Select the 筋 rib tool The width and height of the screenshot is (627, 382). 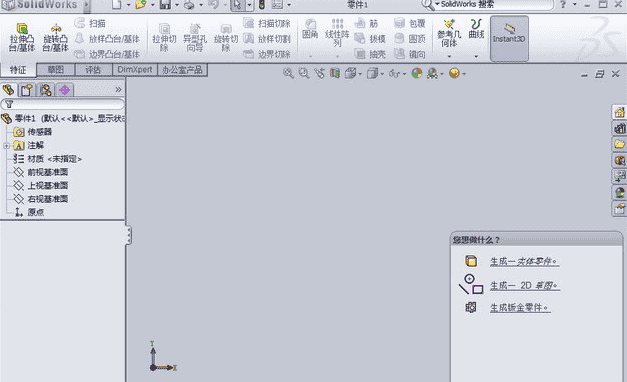tap(367, 23)
